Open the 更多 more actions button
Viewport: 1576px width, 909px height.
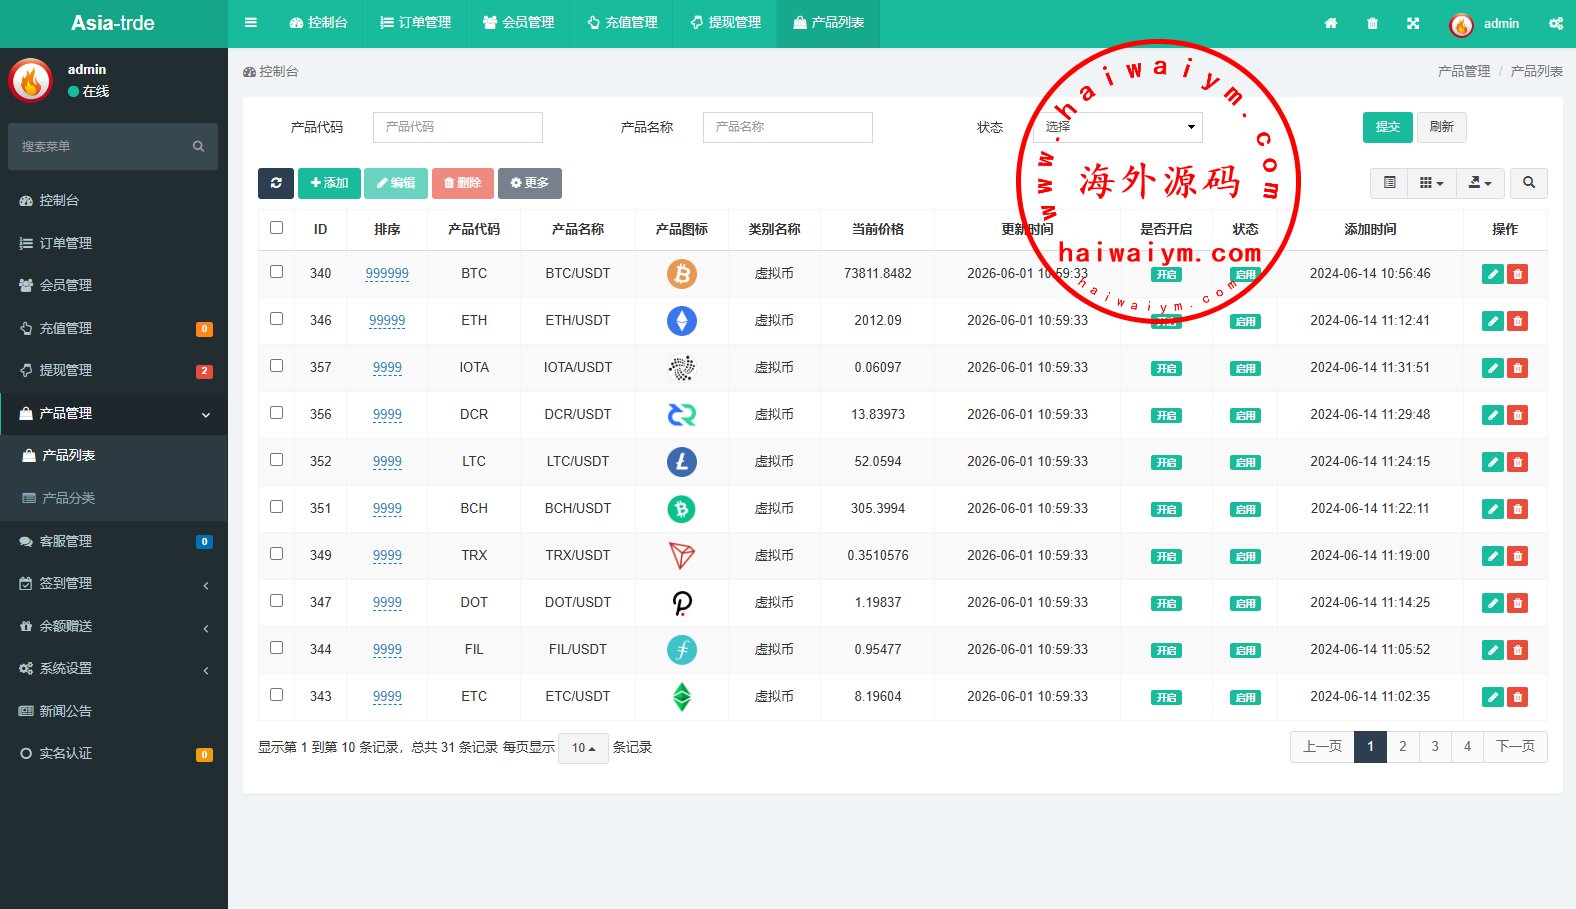[x=530, y=183]
